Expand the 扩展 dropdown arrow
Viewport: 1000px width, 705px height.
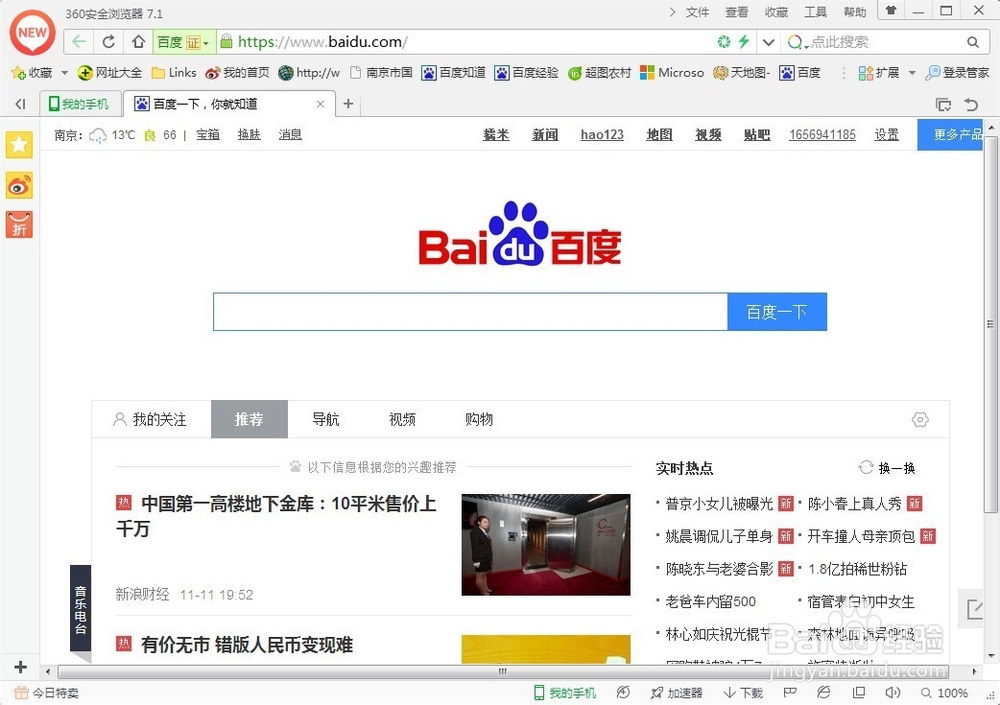912,73
